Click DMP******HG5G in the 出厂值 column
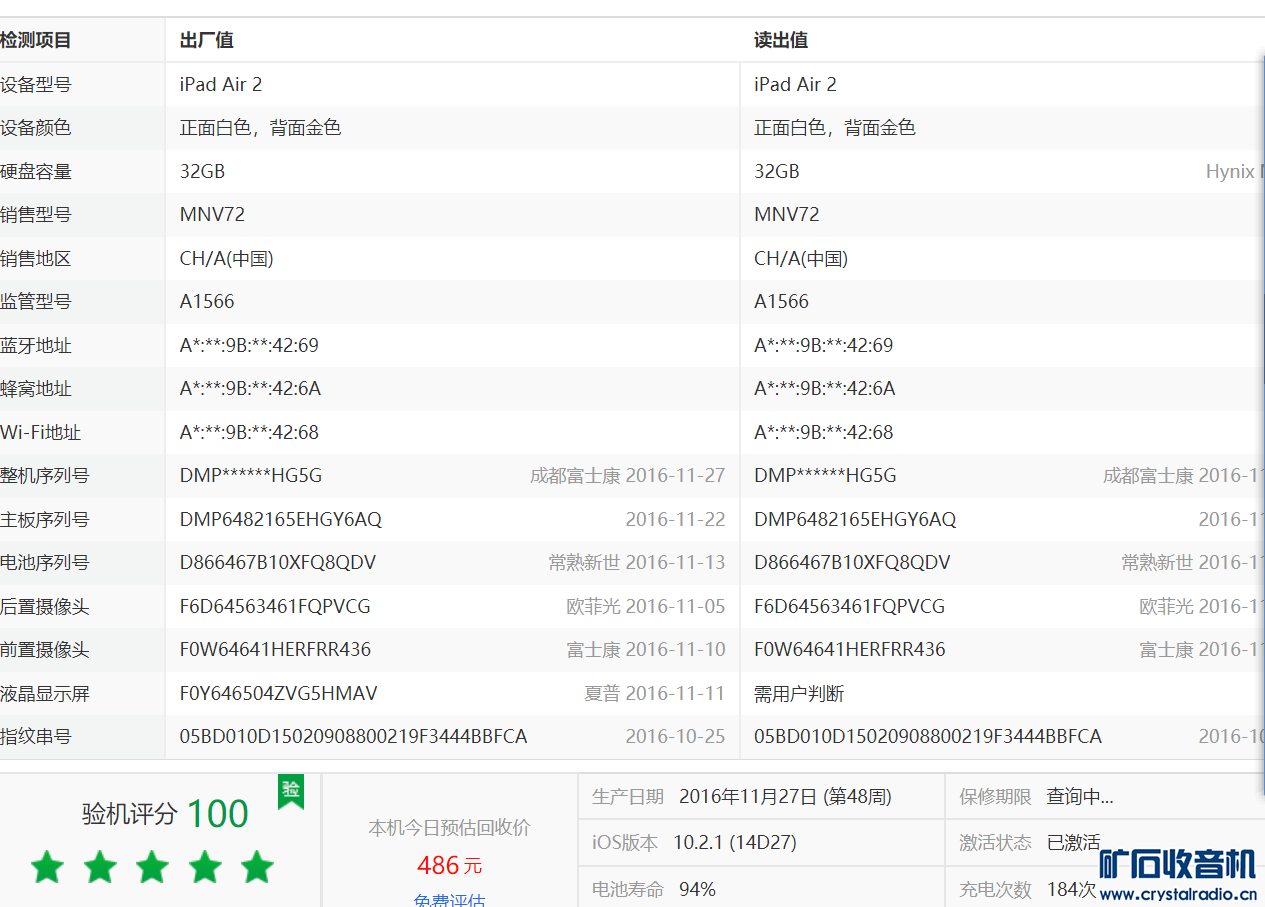 coord(251,476)
